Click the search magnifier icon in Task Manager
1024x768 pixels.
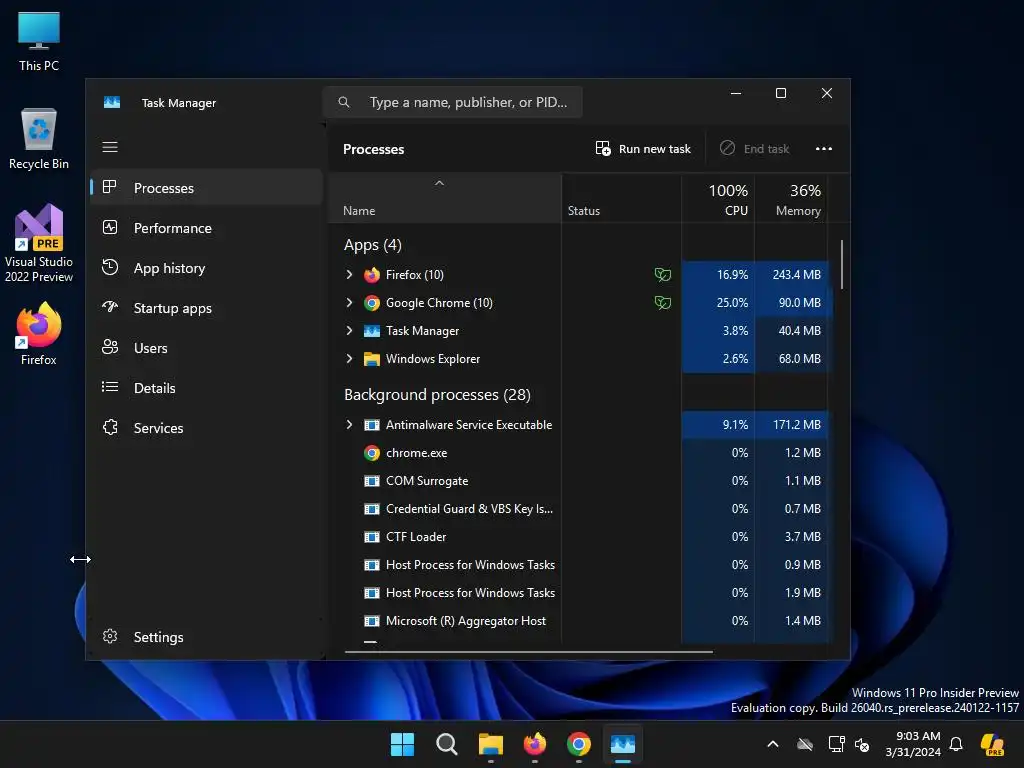(x=344, y=102)
